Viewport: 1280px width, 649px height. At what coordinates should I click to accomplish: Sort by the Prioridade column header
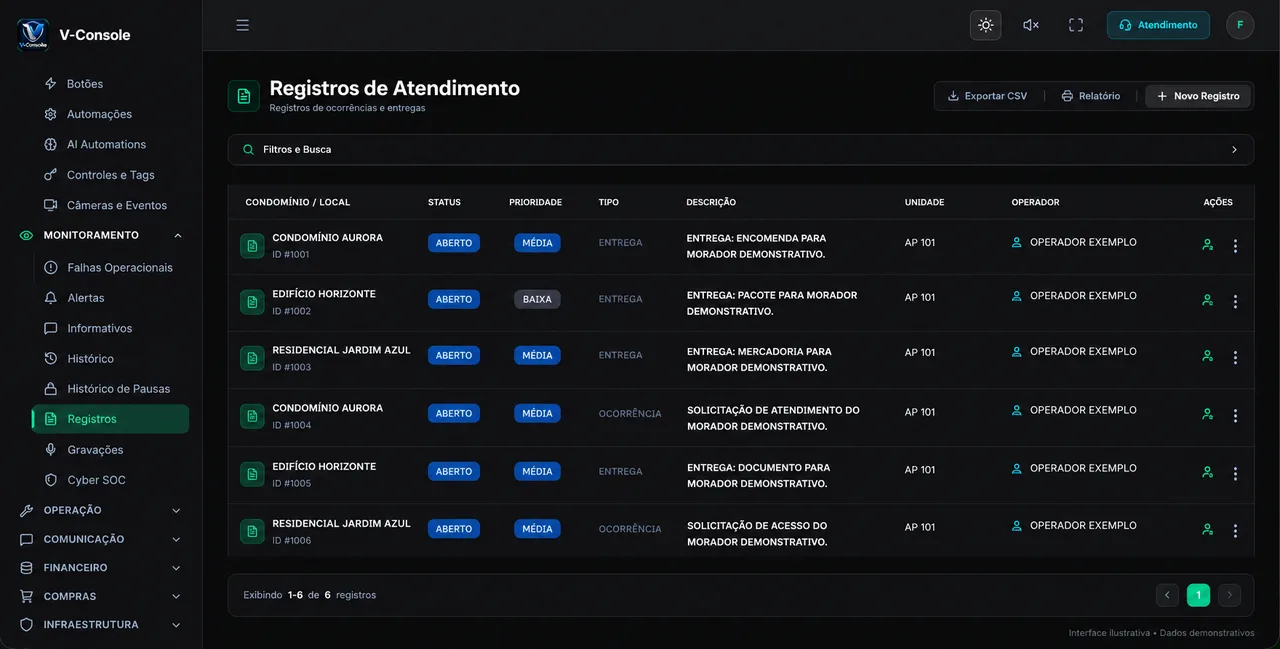[535, 202]
